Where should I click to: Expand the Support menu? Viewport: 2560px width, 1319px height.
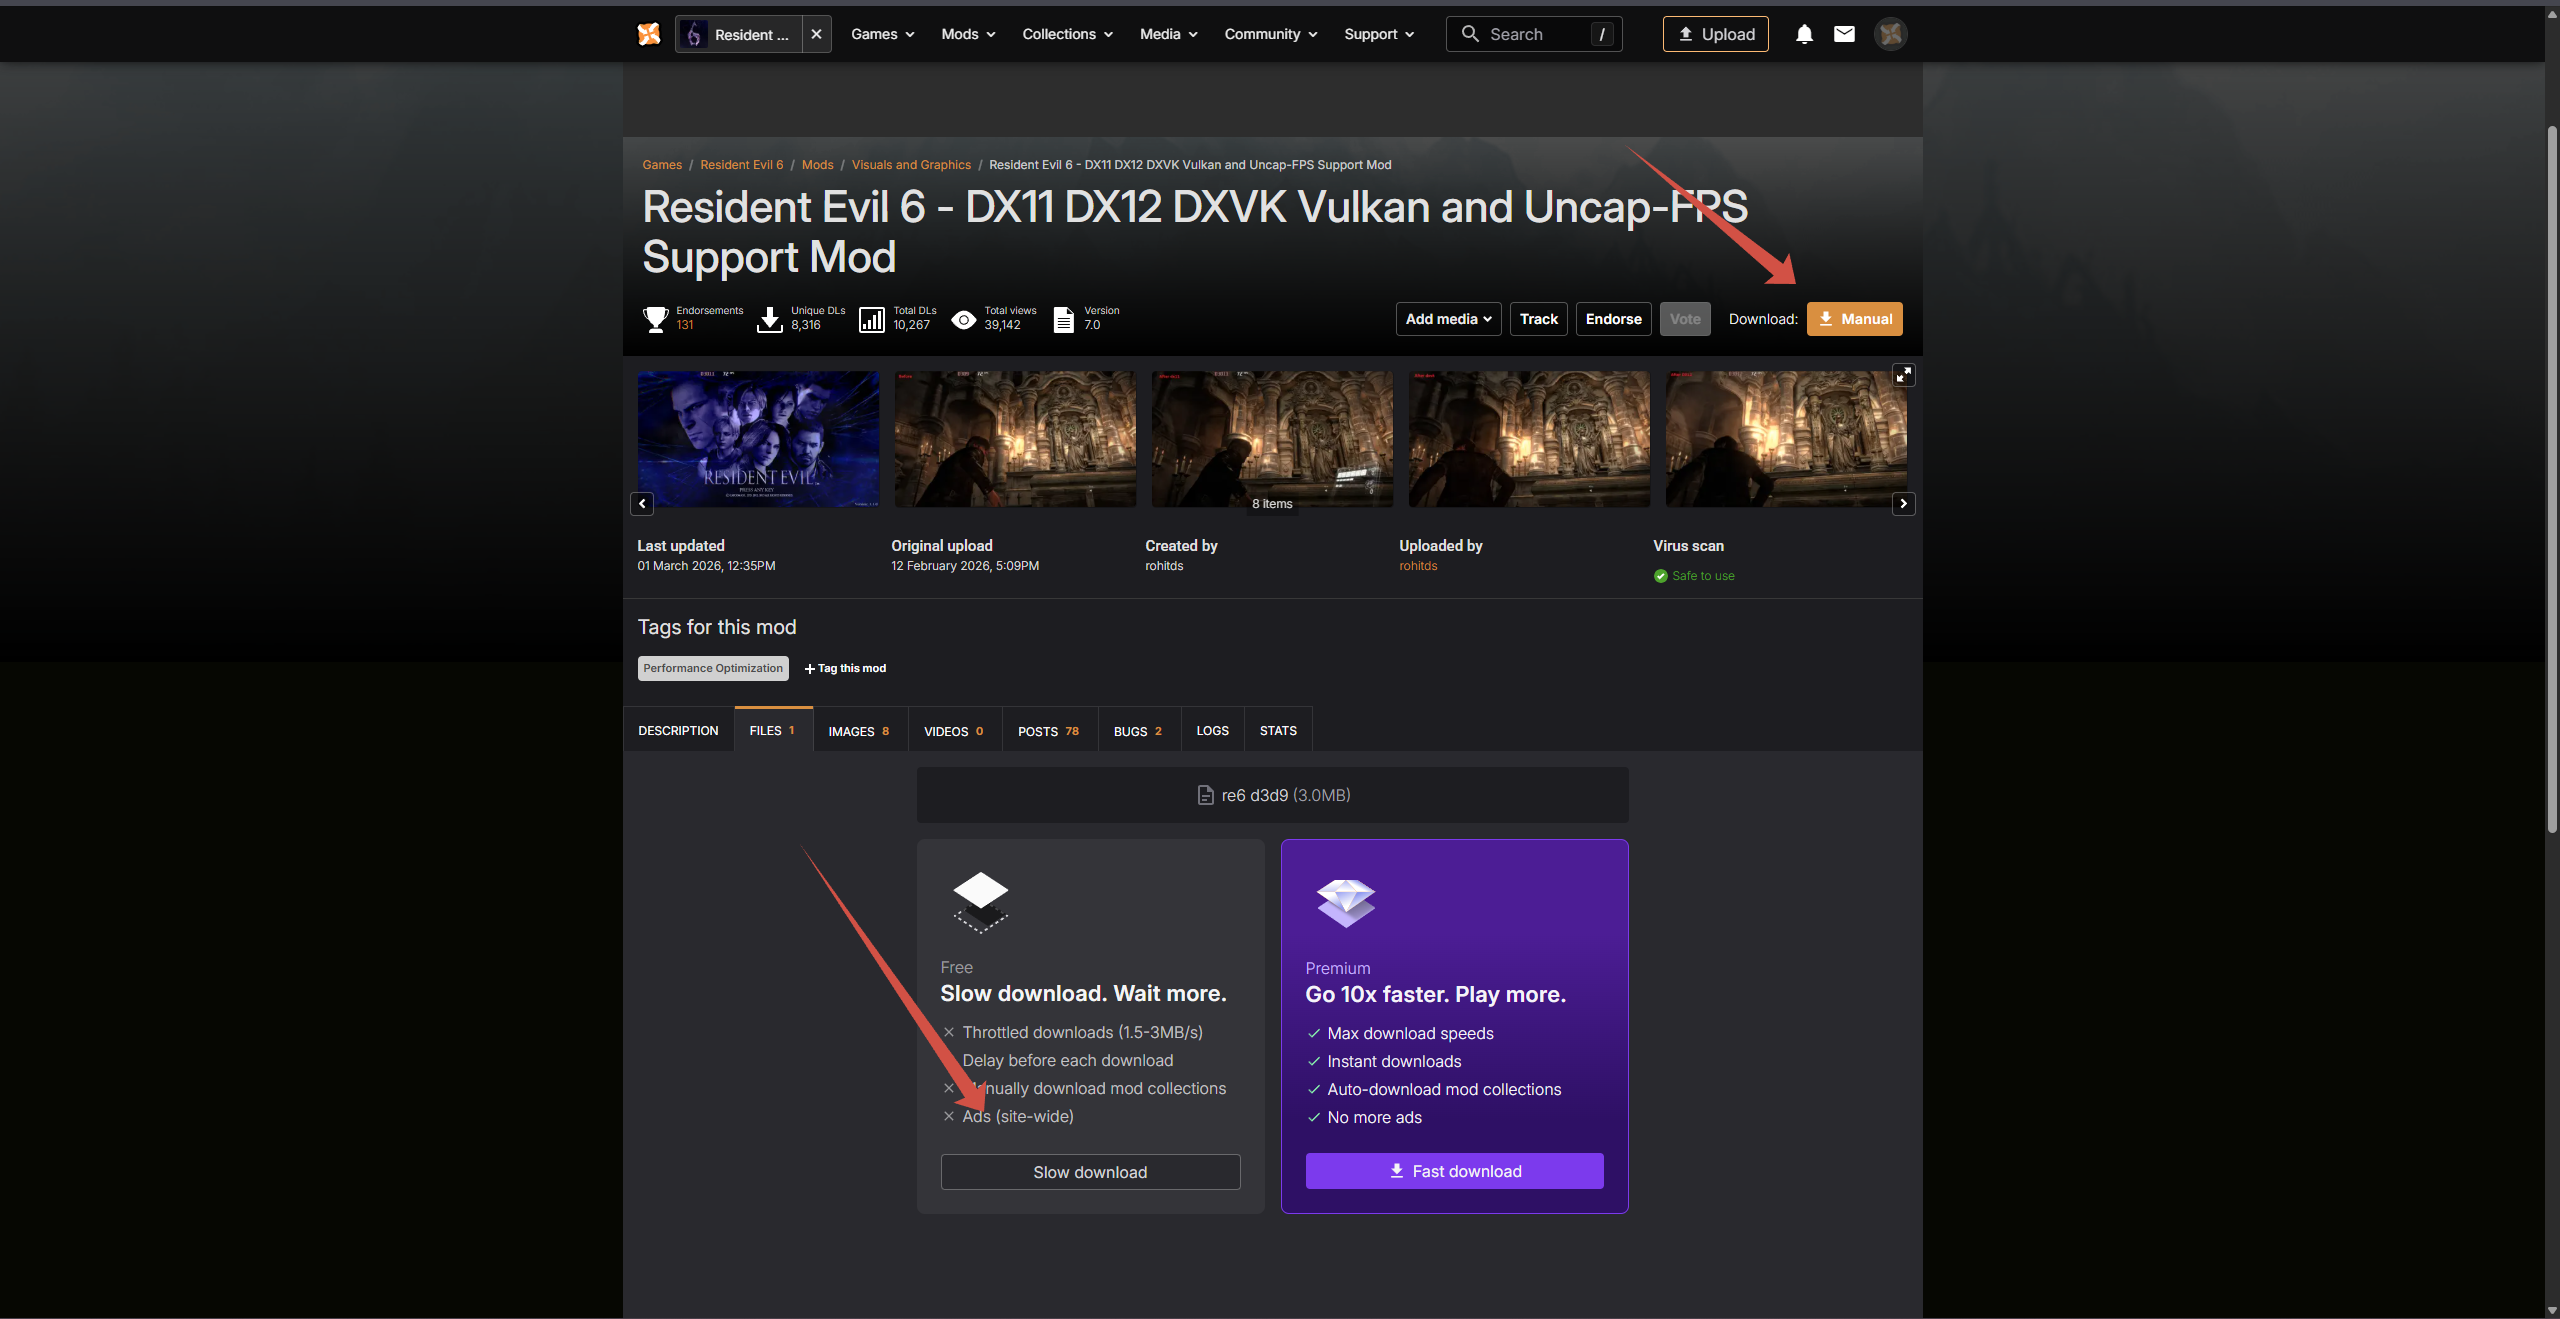pos(1379,34)
